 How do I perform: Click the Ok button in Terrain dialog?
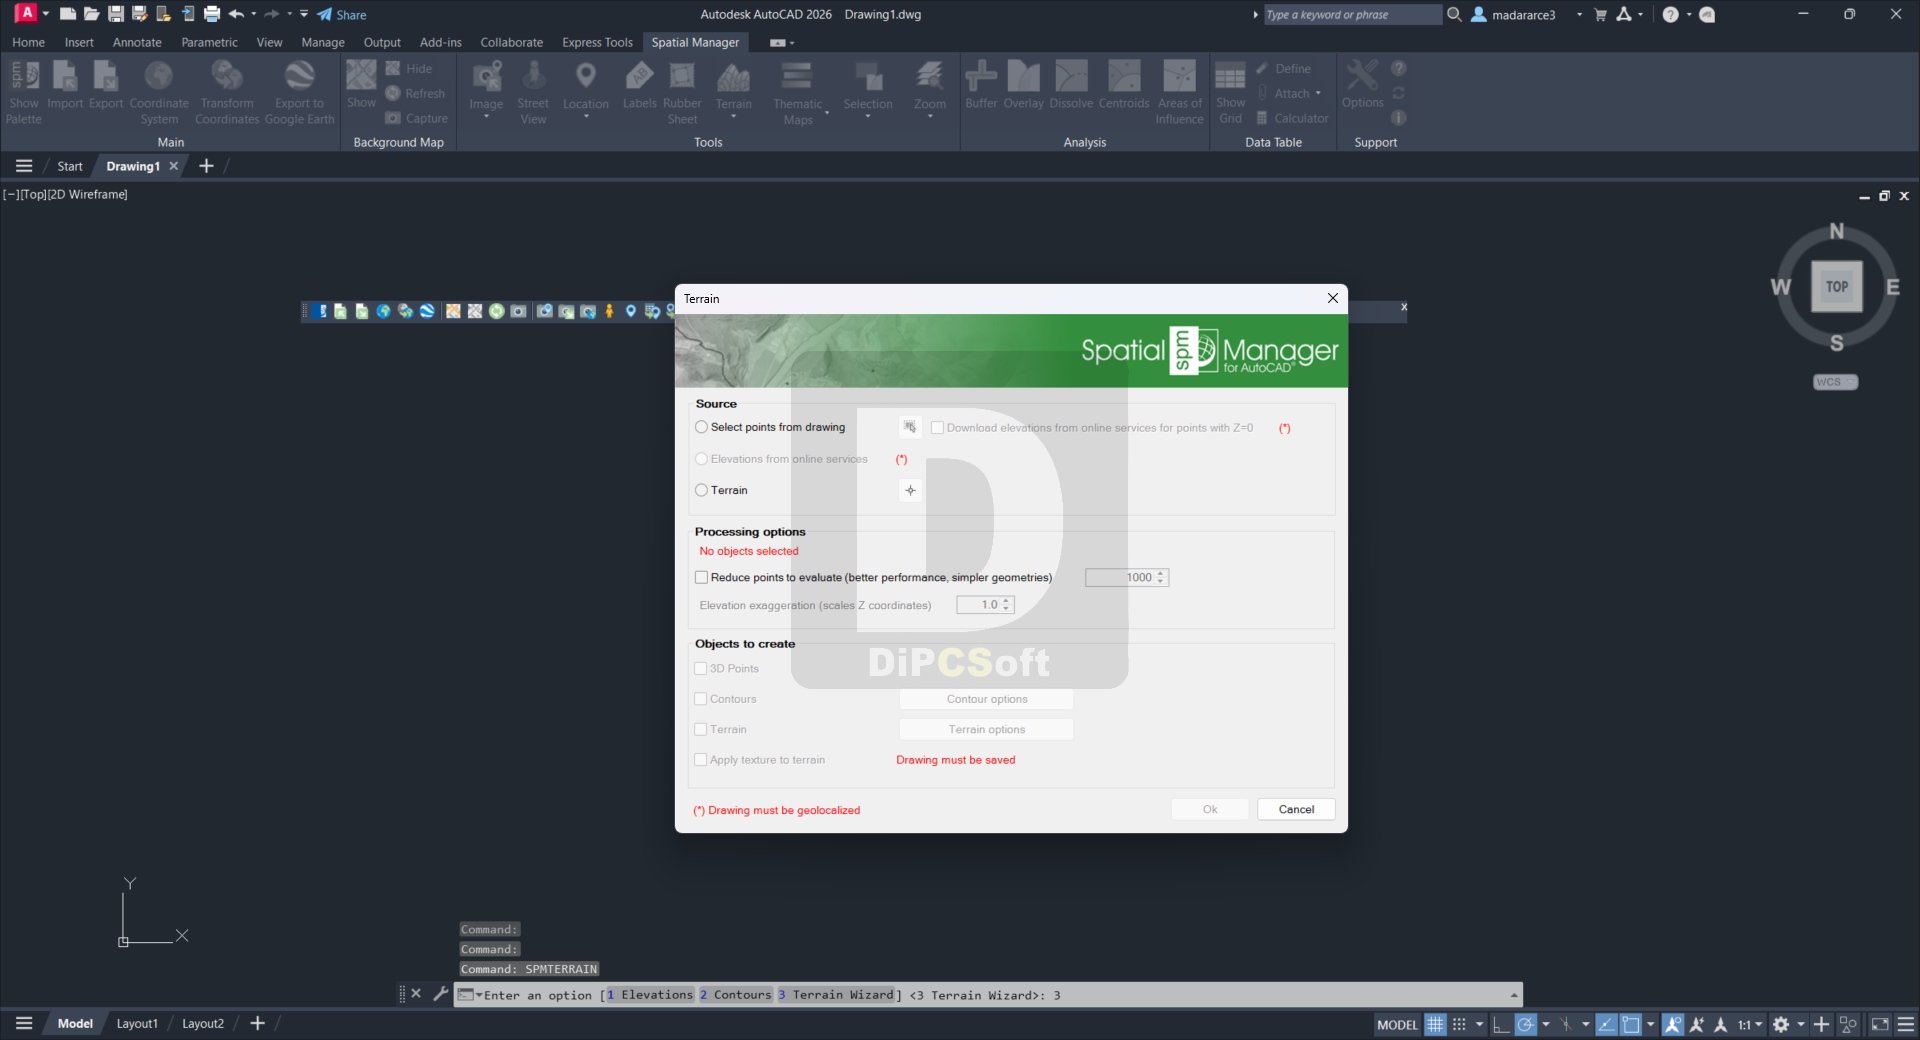(x=1210, y=809)
